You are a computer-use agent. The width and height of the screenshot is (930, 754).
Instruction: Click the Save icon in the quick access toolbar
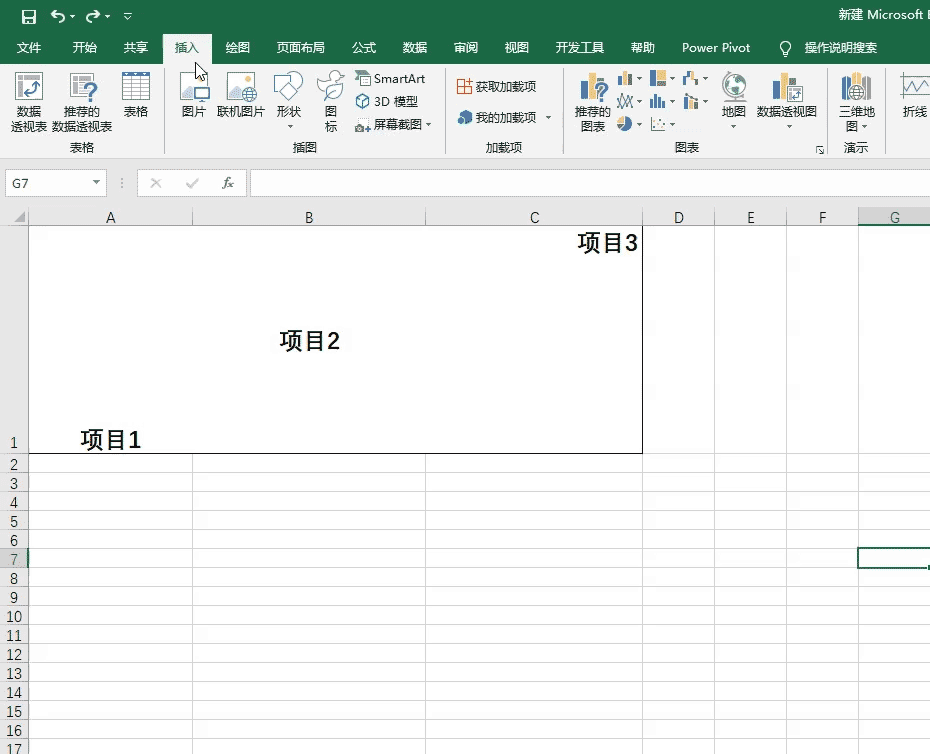pos(28,16)
